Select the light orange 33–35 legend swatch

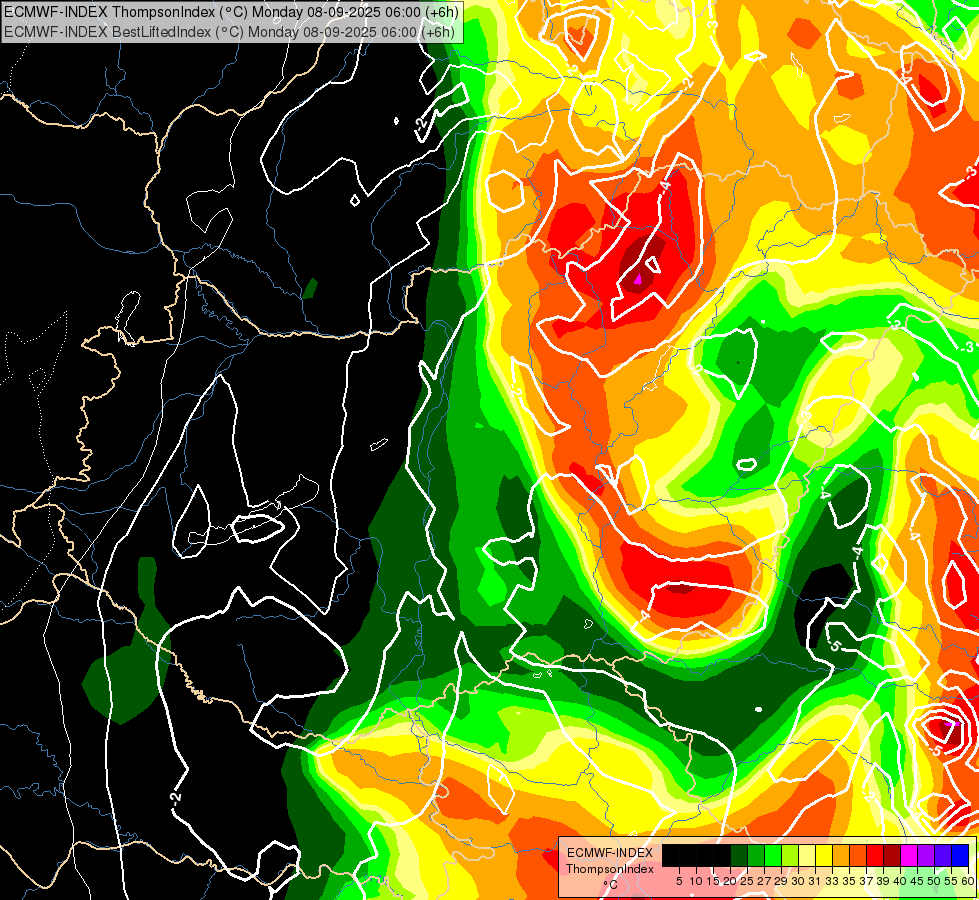840,855
